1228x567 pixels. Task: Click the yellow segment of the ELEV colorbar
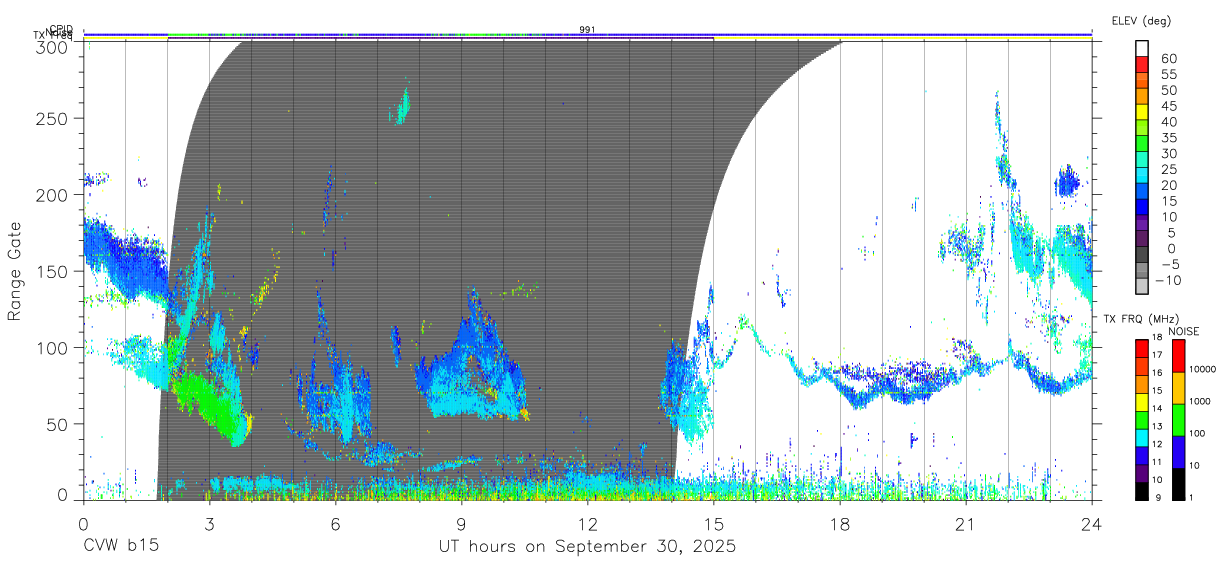point(1142,113)
